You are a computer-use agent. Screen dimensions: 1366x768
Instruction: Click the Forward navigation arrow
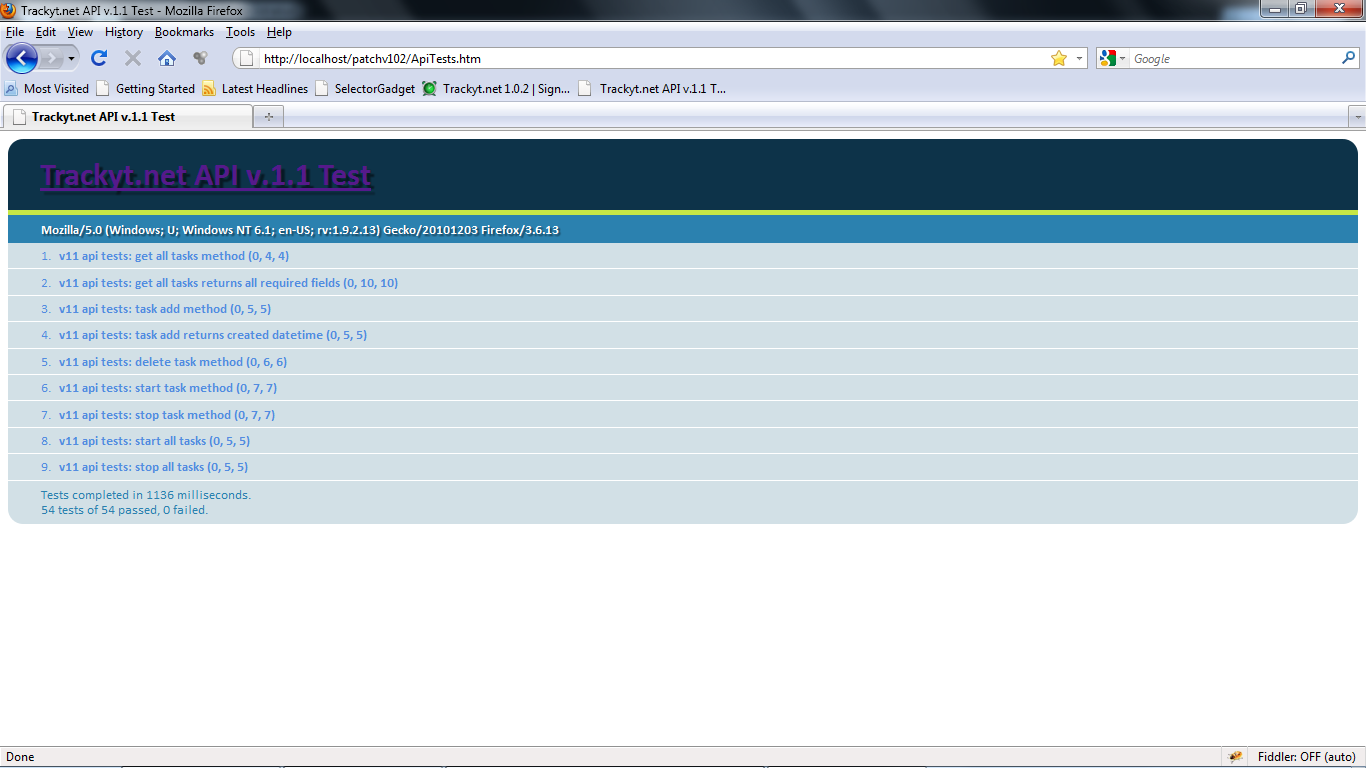51,58
